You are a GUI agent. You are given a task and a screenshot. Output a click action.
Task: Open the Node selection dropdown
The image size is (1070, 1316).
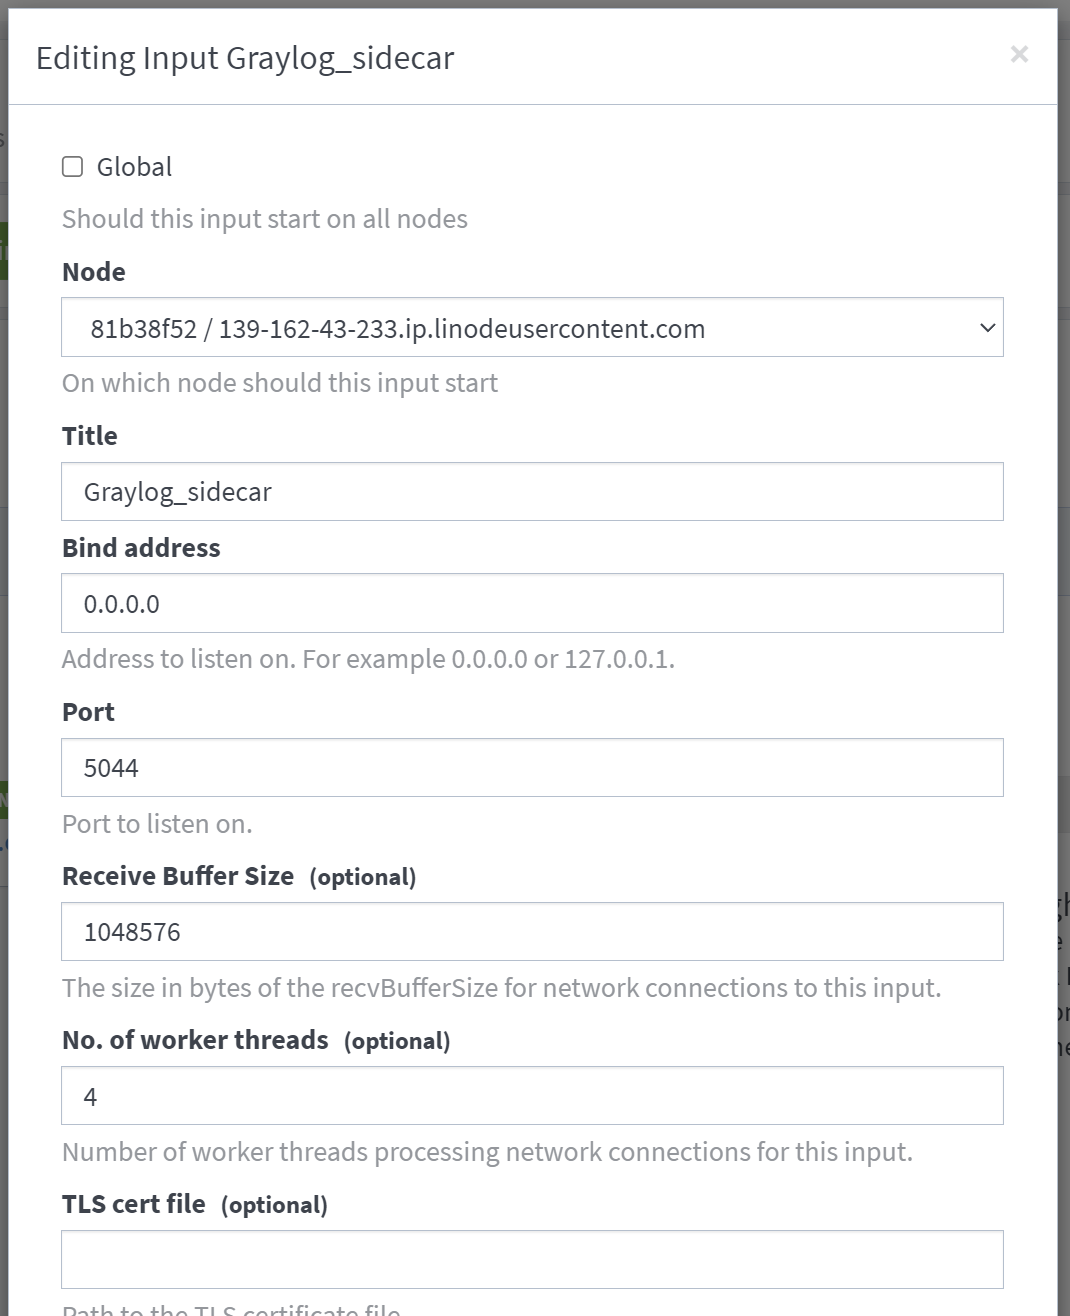pos(532,328)
